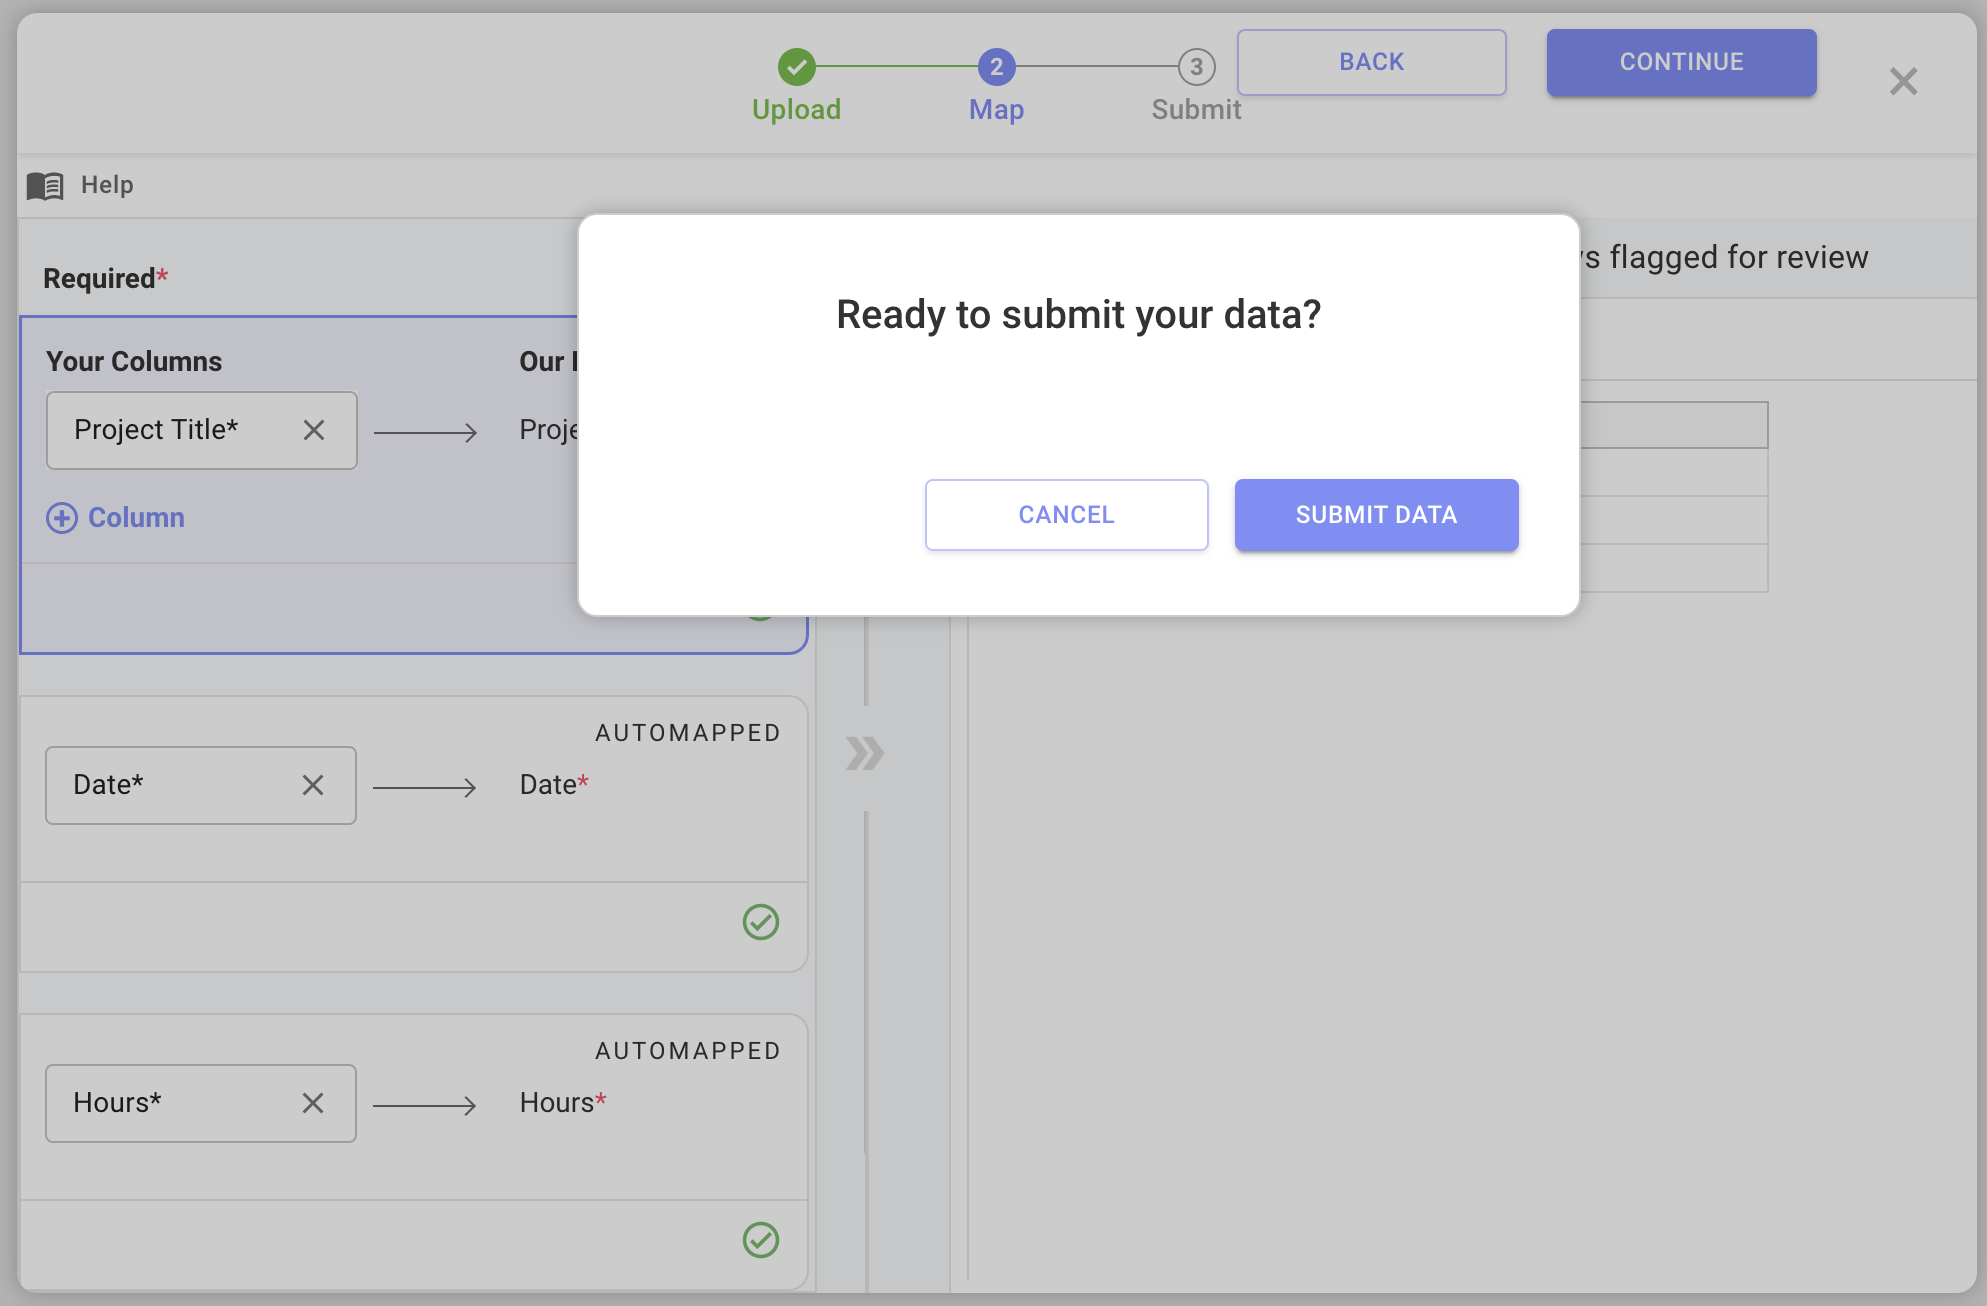
Task: Click the completed Upload step checkmark
Action: [797, 67]
